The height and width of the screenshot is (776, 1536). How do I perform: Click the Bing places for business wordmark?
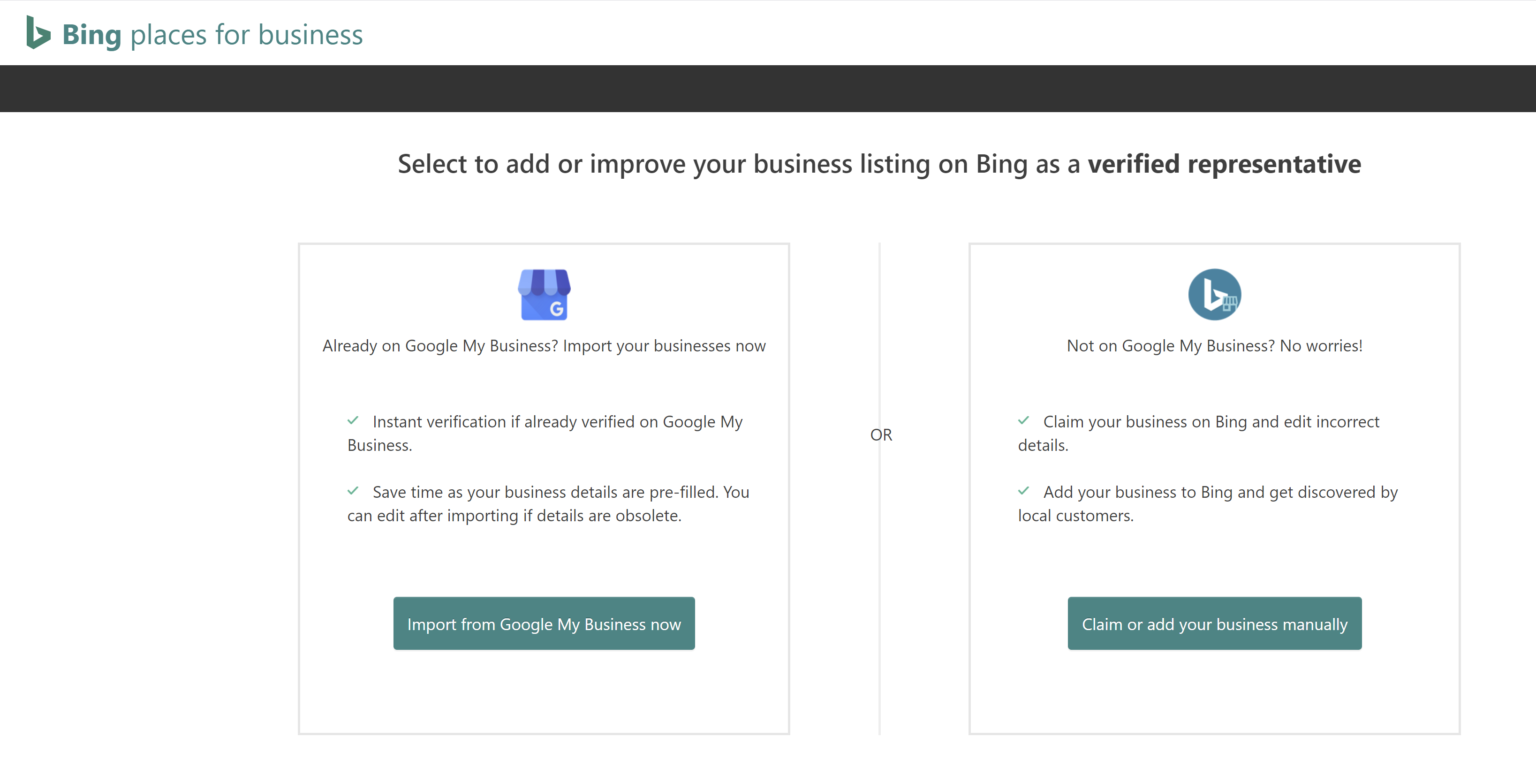coord(212,33)
